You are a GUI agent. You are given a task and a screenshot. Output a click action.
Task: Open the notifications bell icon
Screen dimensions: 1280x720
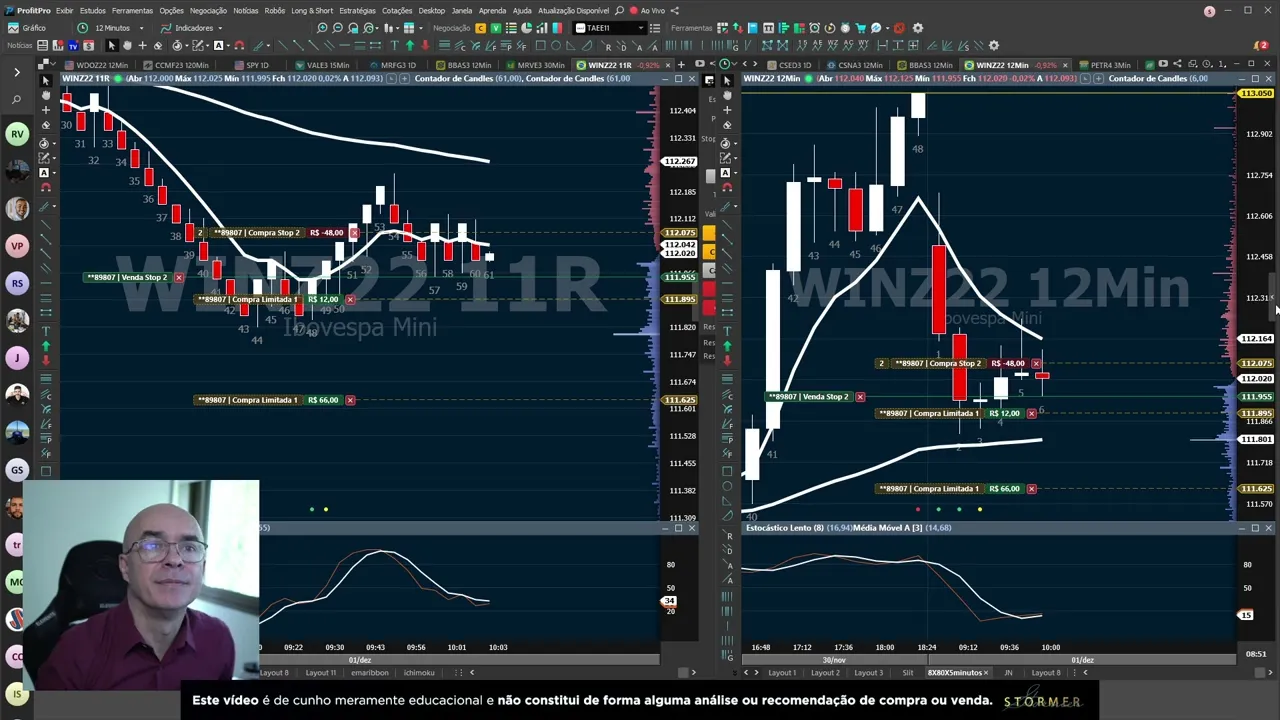pos(1259,45)
